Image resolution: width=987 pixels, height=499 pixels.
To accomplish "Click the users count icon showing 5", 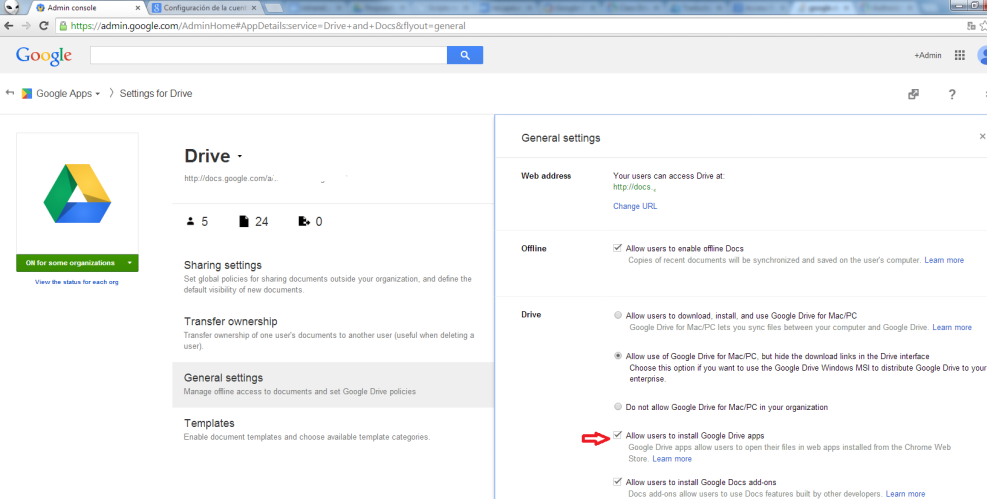I will 190,221.
